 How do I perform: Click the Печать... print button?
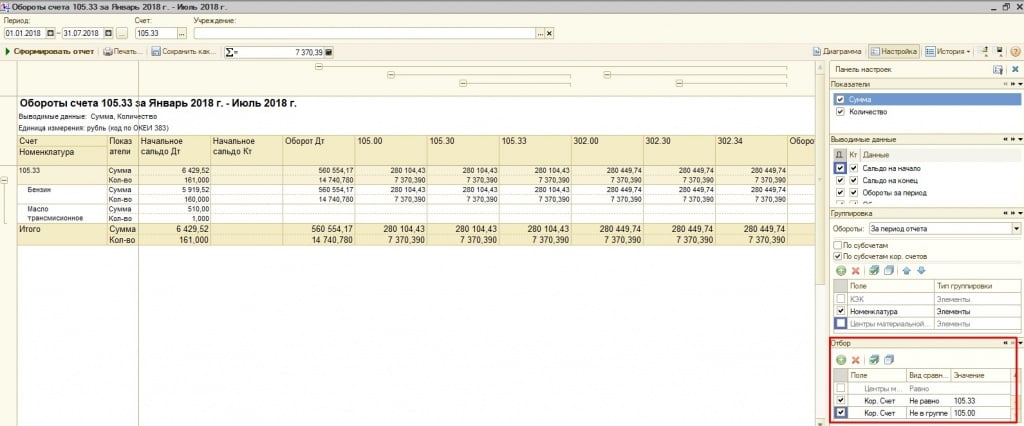coord(123,52)
